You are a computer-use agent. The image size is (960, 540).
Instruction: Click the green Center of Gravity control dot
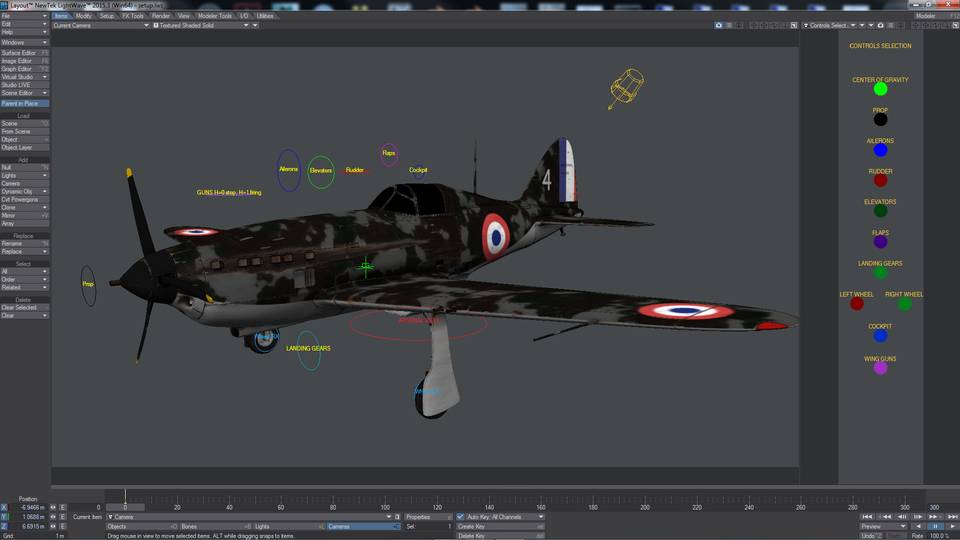(x=880, y=89)
